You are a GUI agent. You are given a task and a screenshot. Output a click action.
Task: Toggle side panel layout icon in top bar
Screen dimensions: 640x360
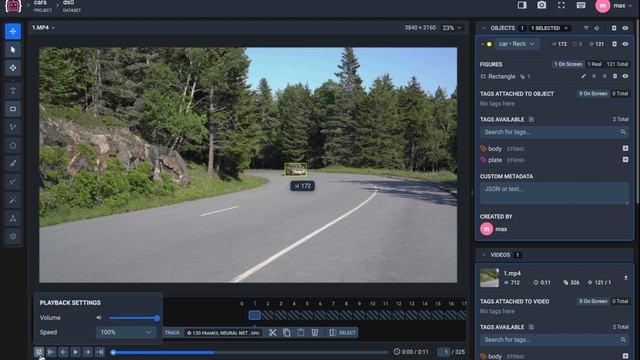coord(522,5)
